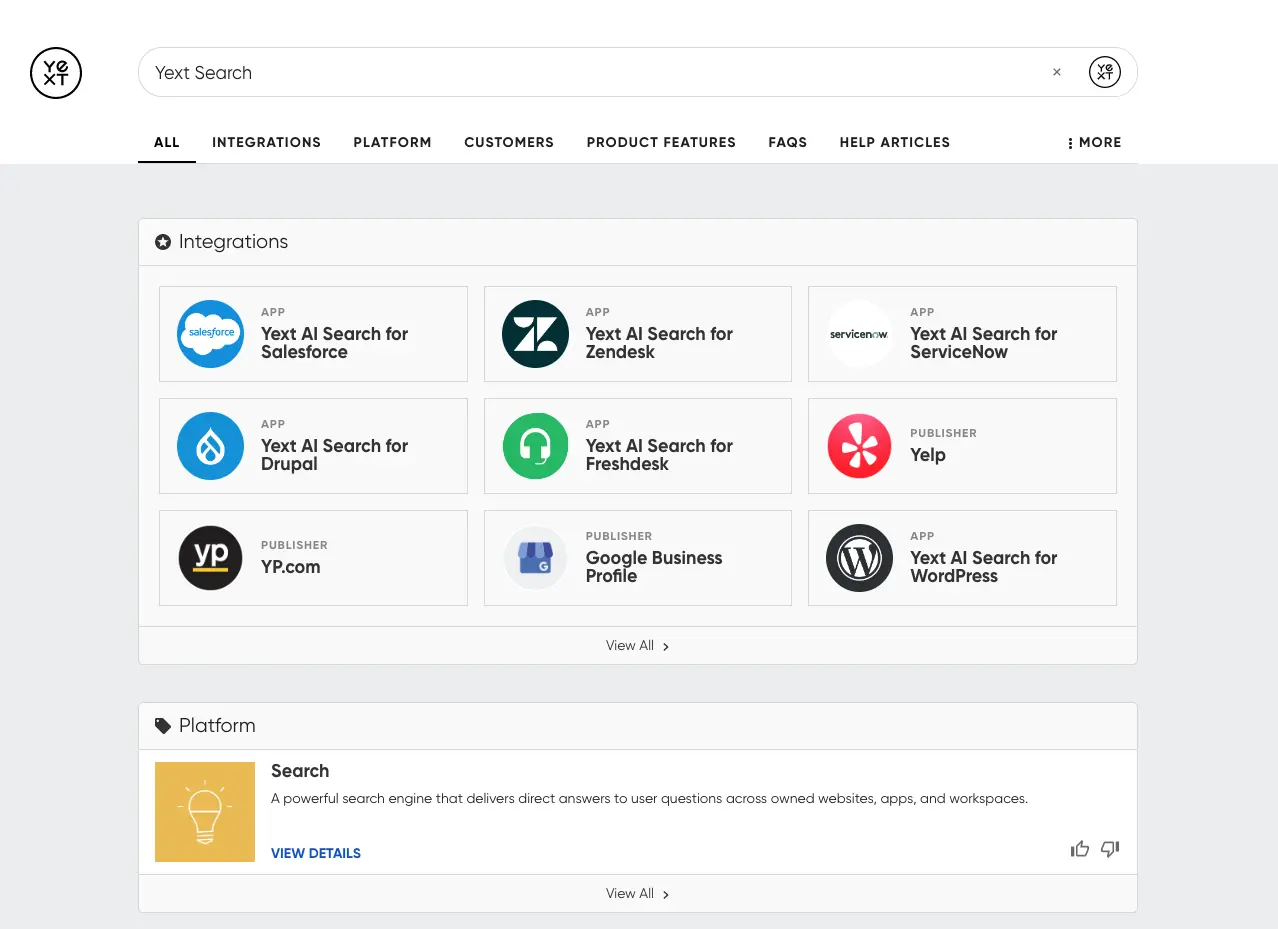Open the Zendesk integration icon
The height and width of the screenshot is (929, 1278).
[x=535, y=334]
